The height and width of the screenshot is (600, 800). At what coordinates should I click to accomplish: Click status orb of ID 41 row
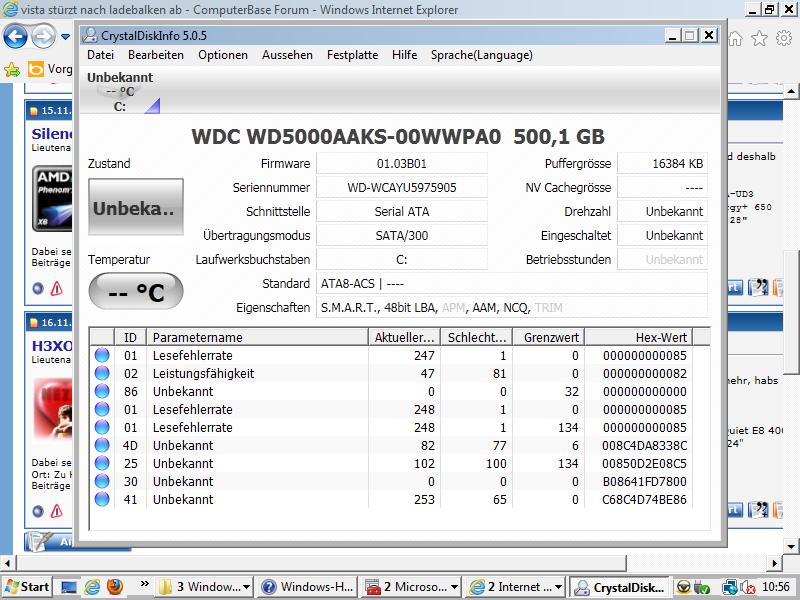point(102,499)
